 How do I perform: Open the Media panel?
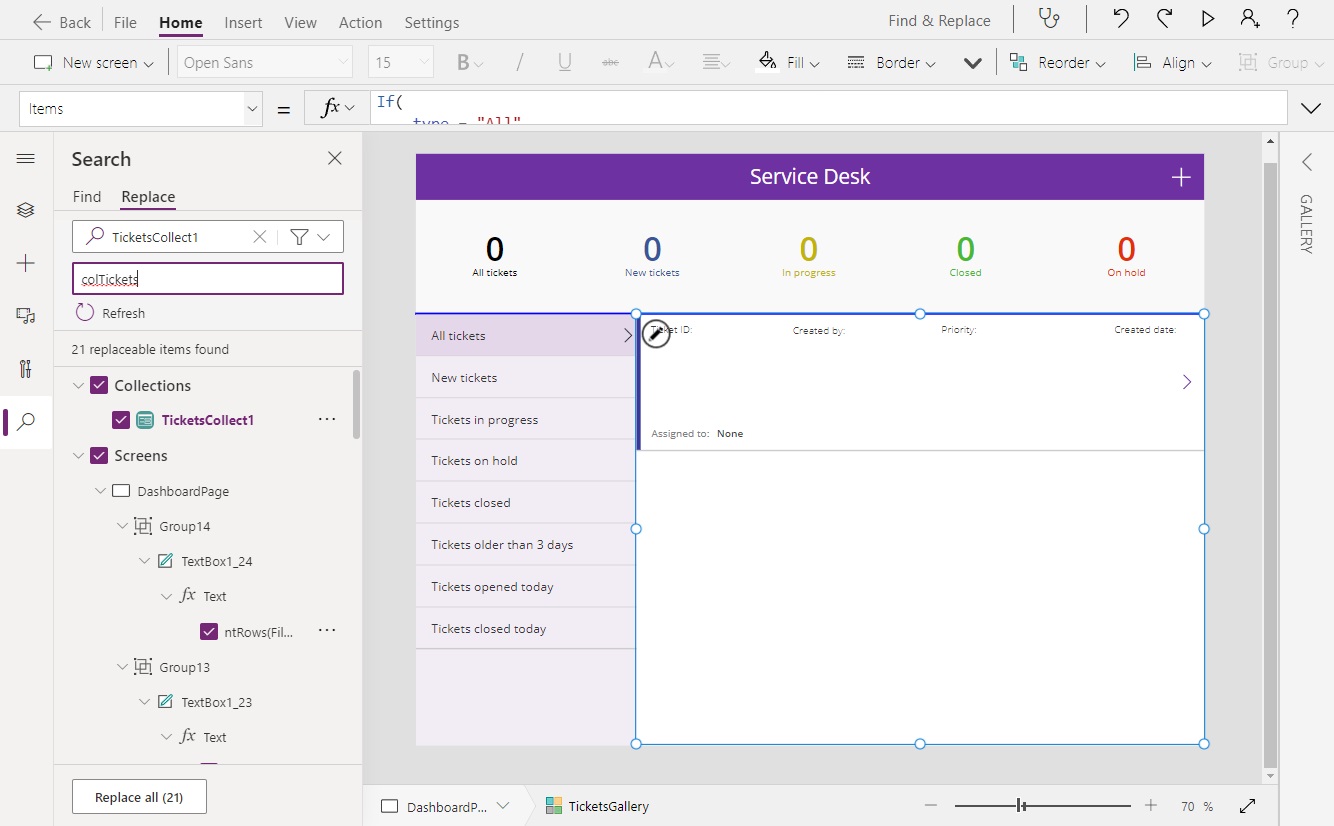[x=25, y=316]
